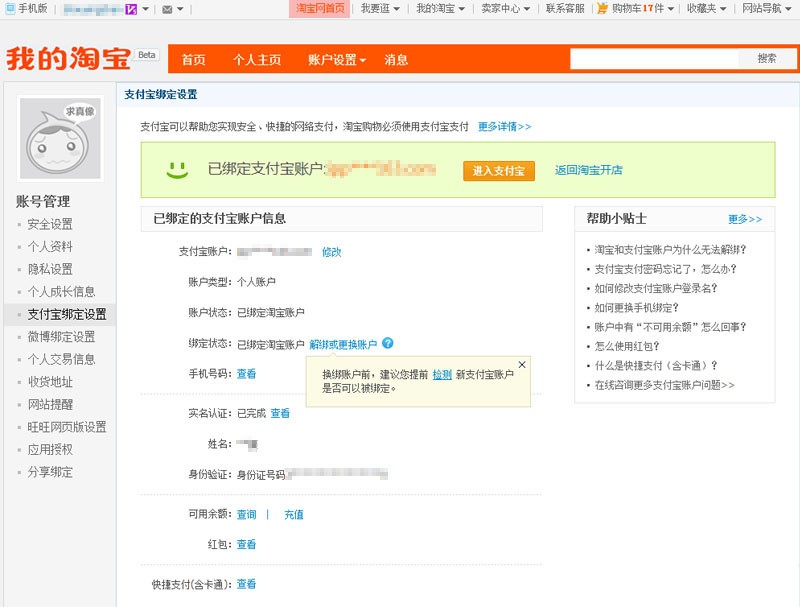Select the 个人主页 nav tab
800x607 pixels.
click(x=257, y=60)
